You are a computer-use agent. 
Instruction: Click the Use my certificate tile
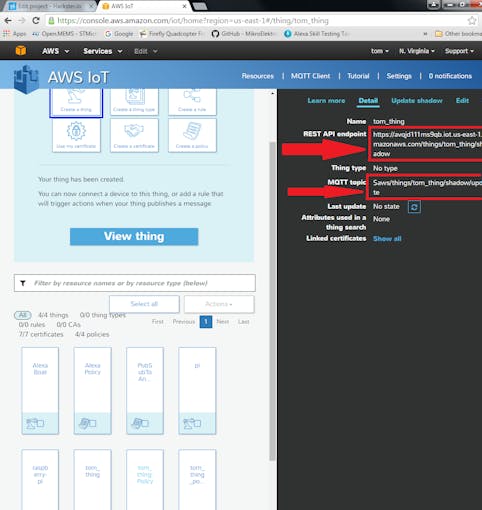coord(76,135)
